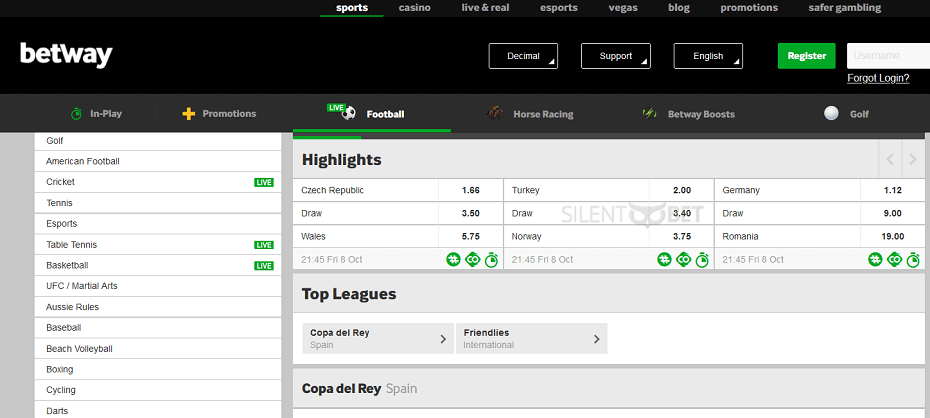Image resolution: width=930 pixels, height=418 pixels.
Task: Open Basketball in the sidebar
Action: pyautogui.click(x=158, y=266)
